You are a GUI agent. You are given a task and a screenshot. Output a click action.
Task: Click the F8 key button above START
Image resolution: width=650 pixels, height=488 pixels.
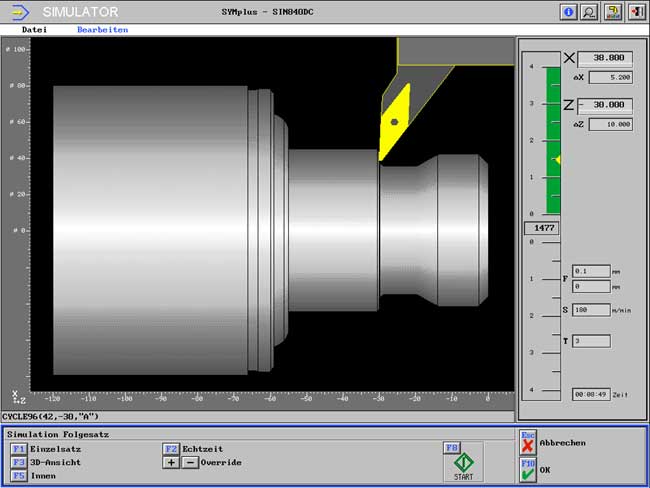452,447
